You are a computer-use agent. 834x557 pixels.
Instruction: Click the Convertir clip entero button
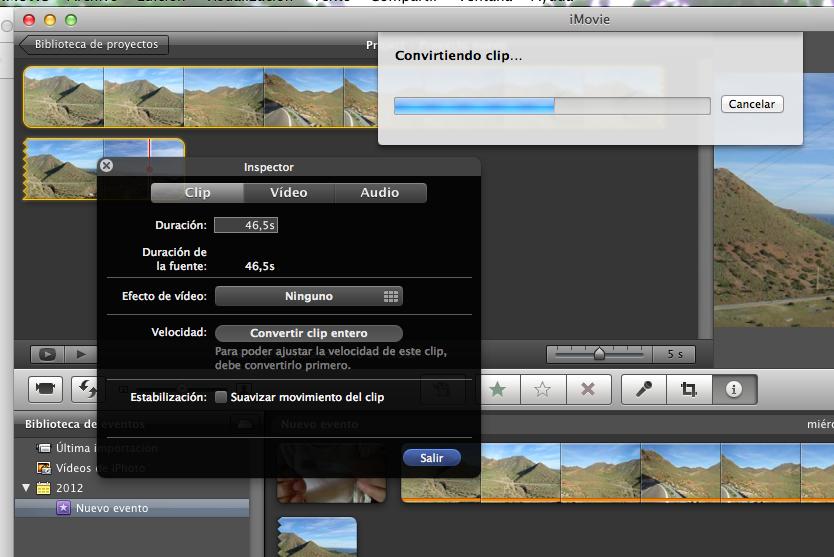308,333
